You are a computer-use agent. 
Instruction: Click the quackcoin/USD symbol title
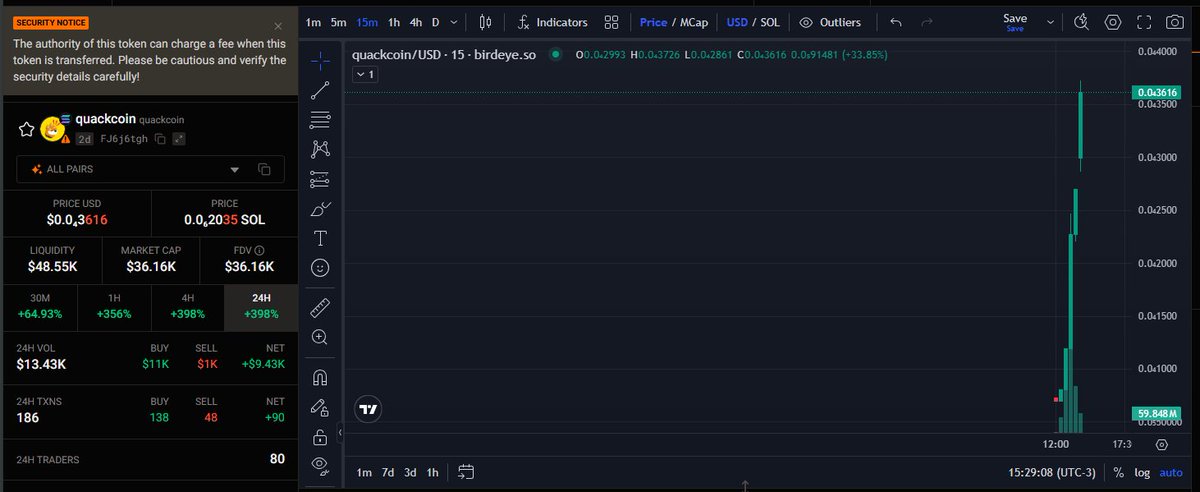tap(444, 55)
